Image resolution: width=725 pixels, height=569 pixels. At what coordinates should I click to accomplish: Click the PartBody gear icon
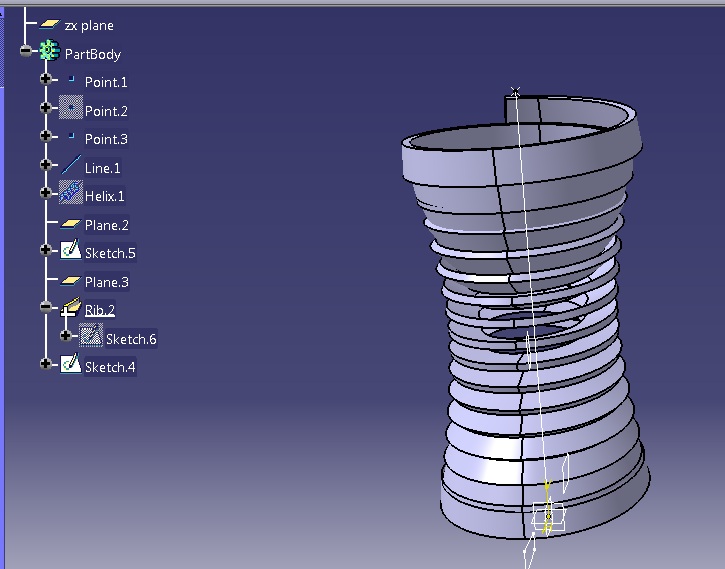(x=49, y=51)
